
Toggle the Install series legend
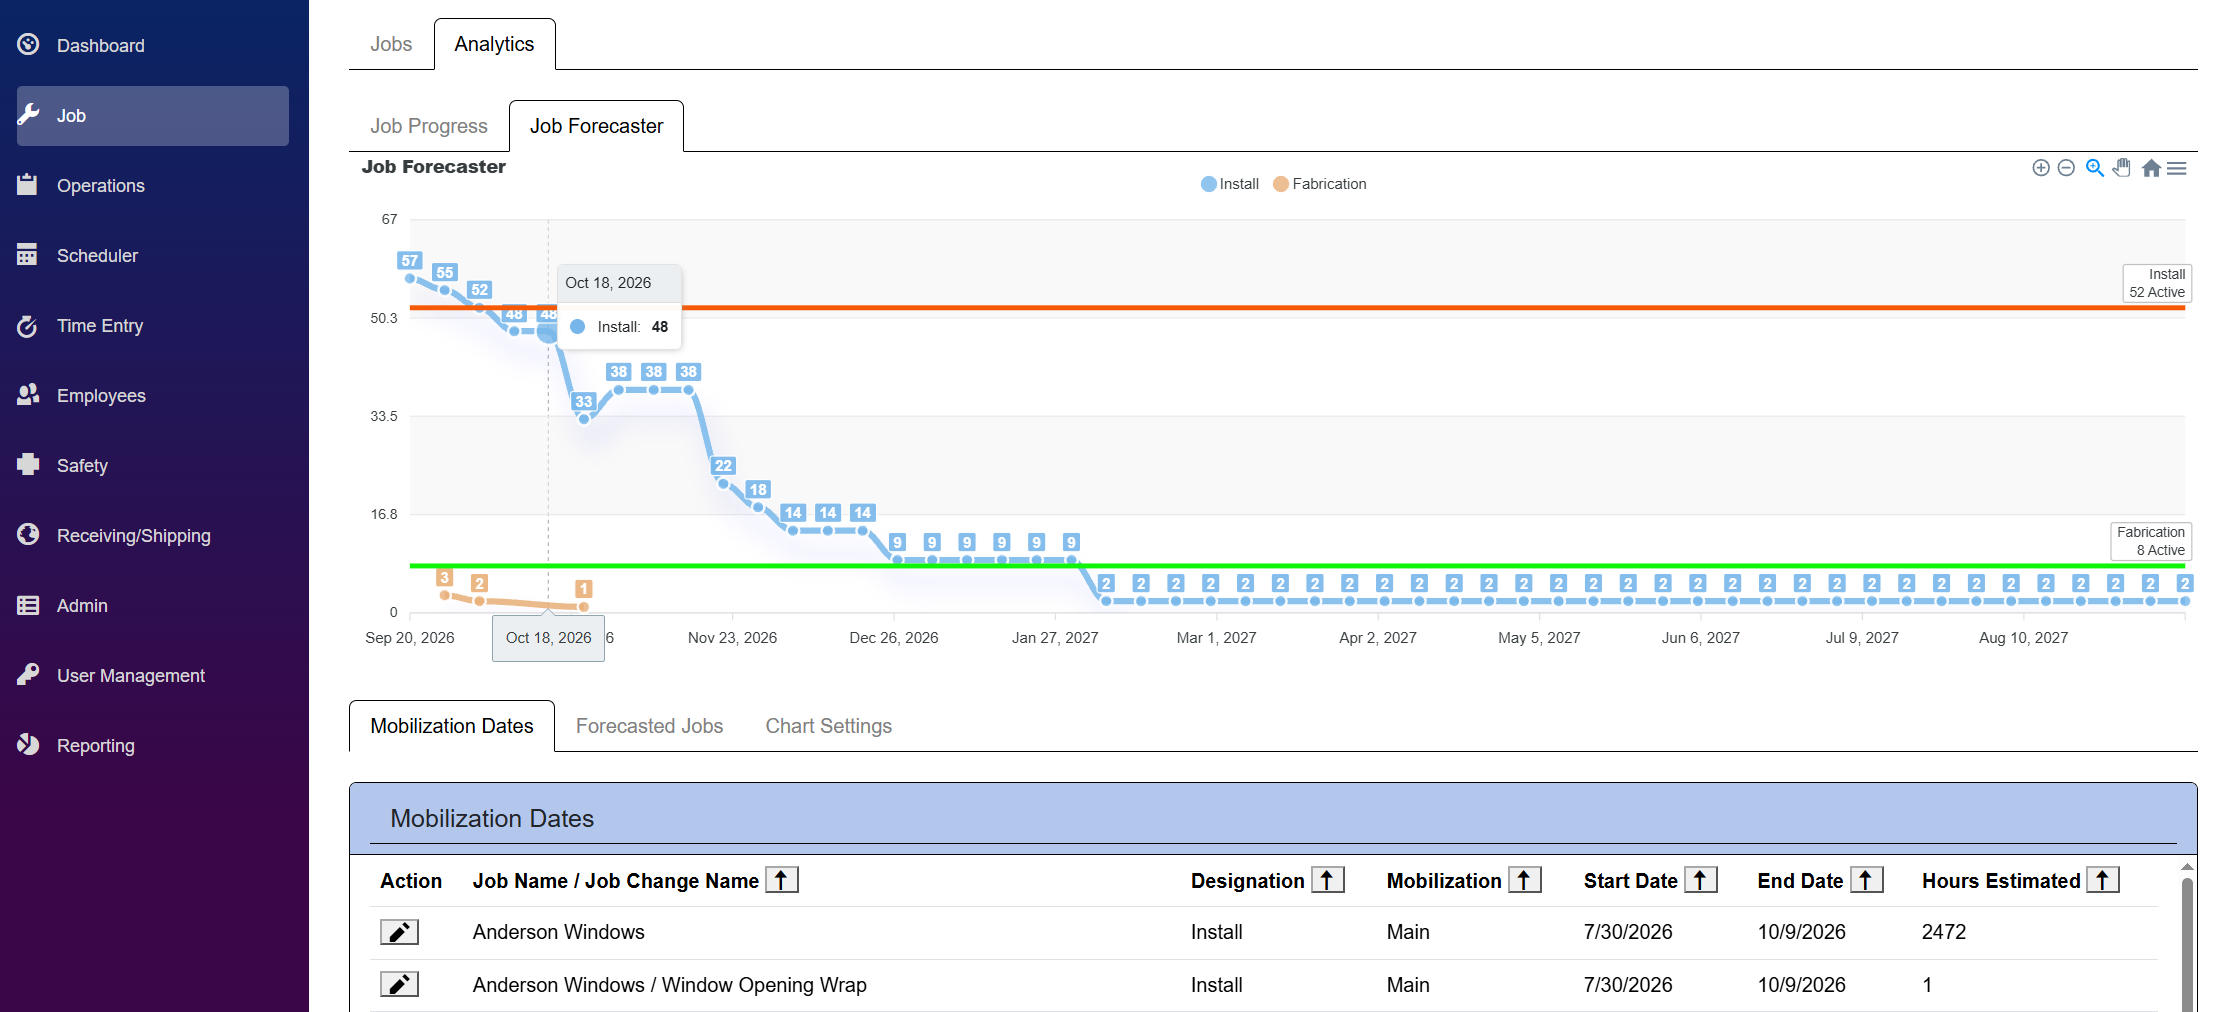pos(1230,184)
